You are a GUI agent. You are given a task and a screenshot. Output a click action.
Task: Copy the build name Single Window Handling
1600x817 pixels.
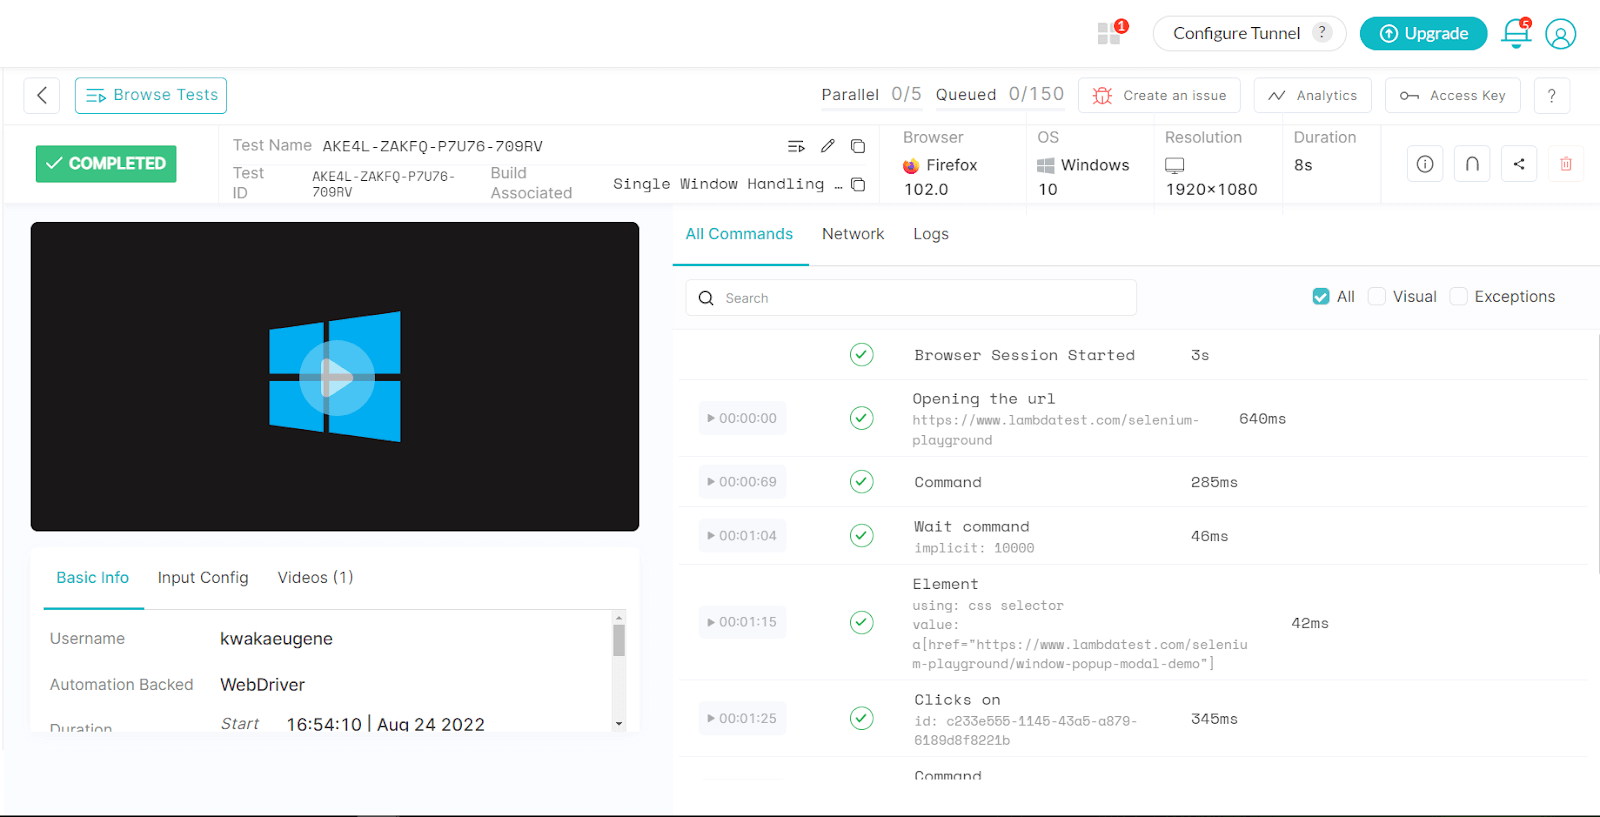857,184
